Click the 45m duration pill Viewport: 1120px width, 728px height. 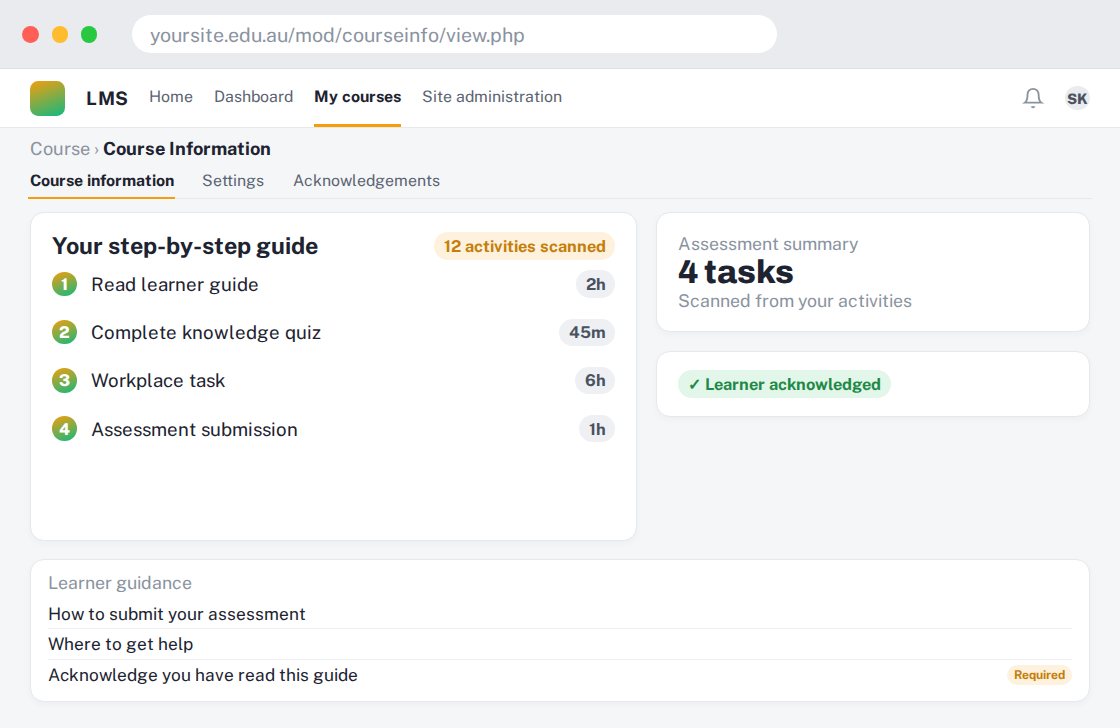point(587,332)
